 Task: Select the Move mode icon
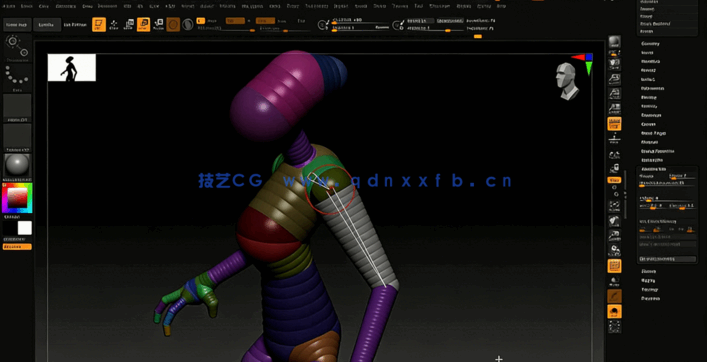coord(129,24)
